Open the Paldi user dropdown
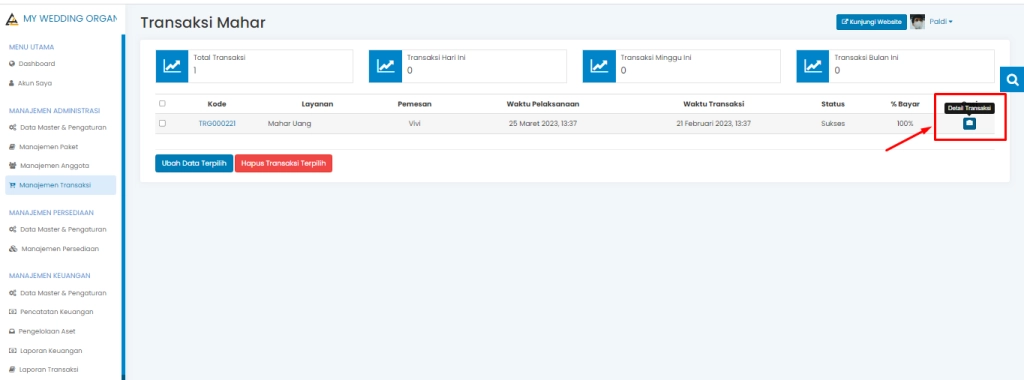This screenshot has width=1024, height=380. 941,22
